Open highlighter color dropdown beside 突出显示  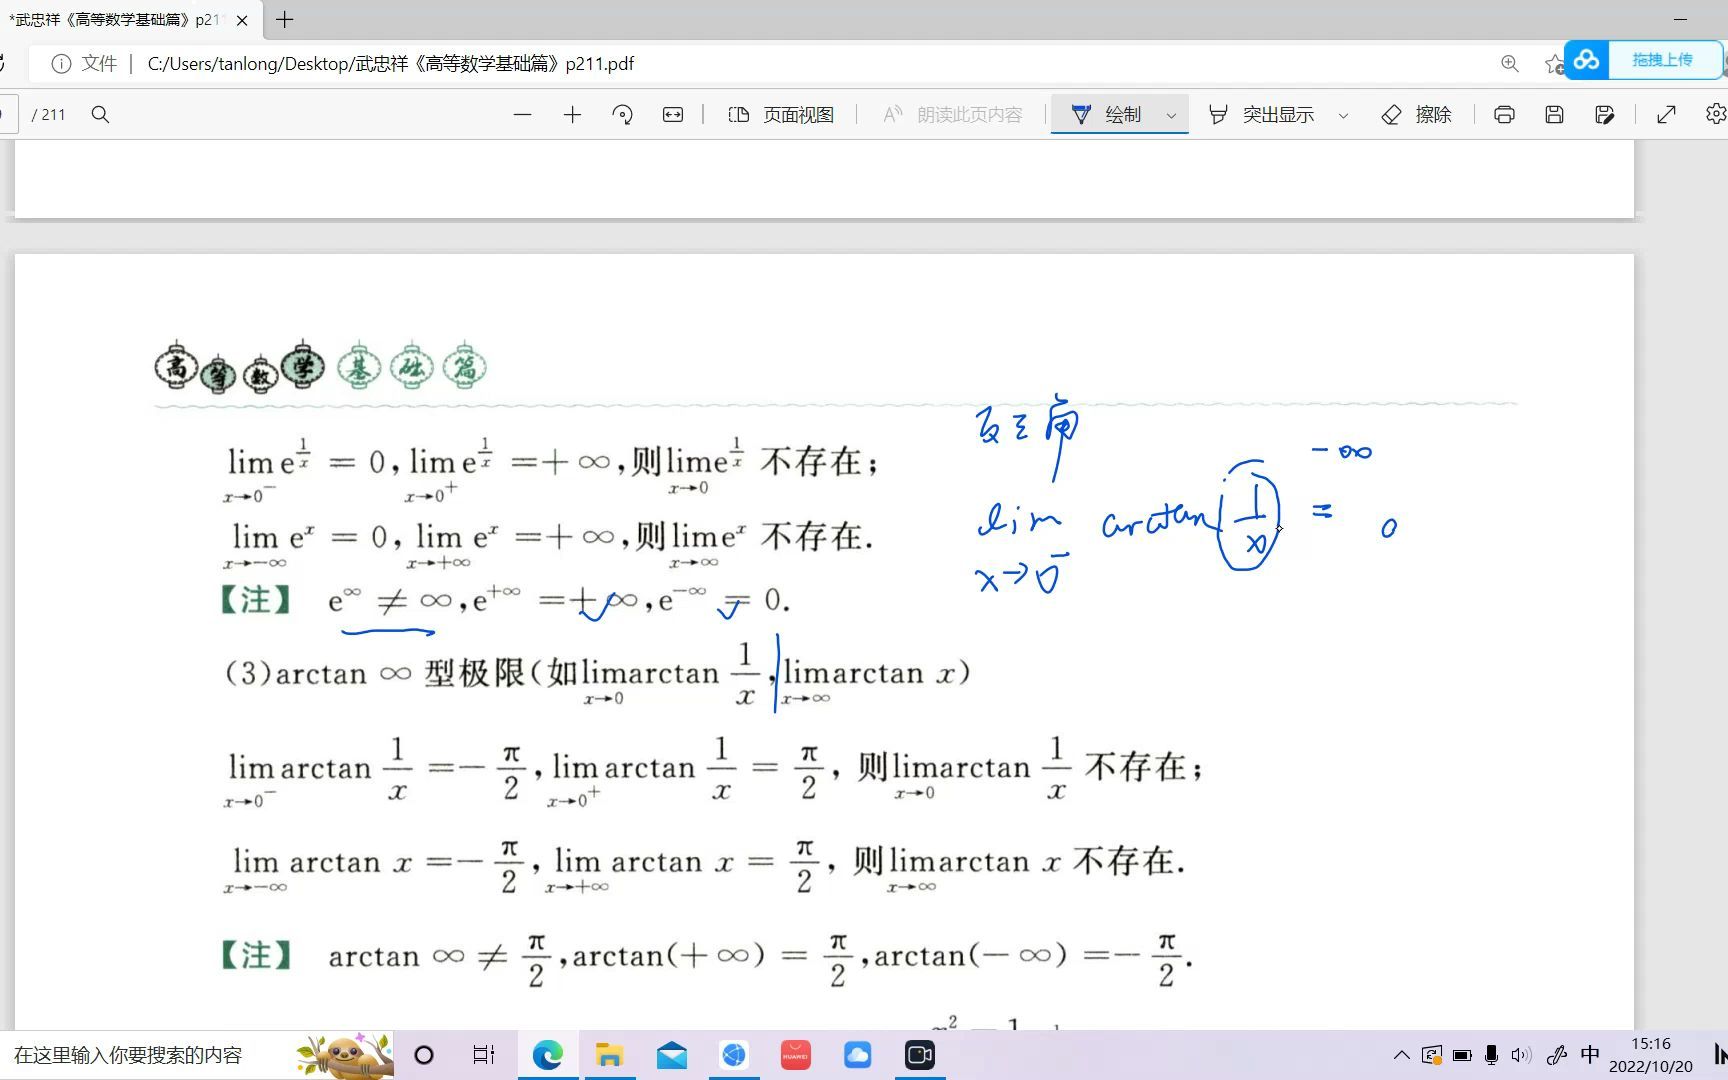(x=1344, y=114)
